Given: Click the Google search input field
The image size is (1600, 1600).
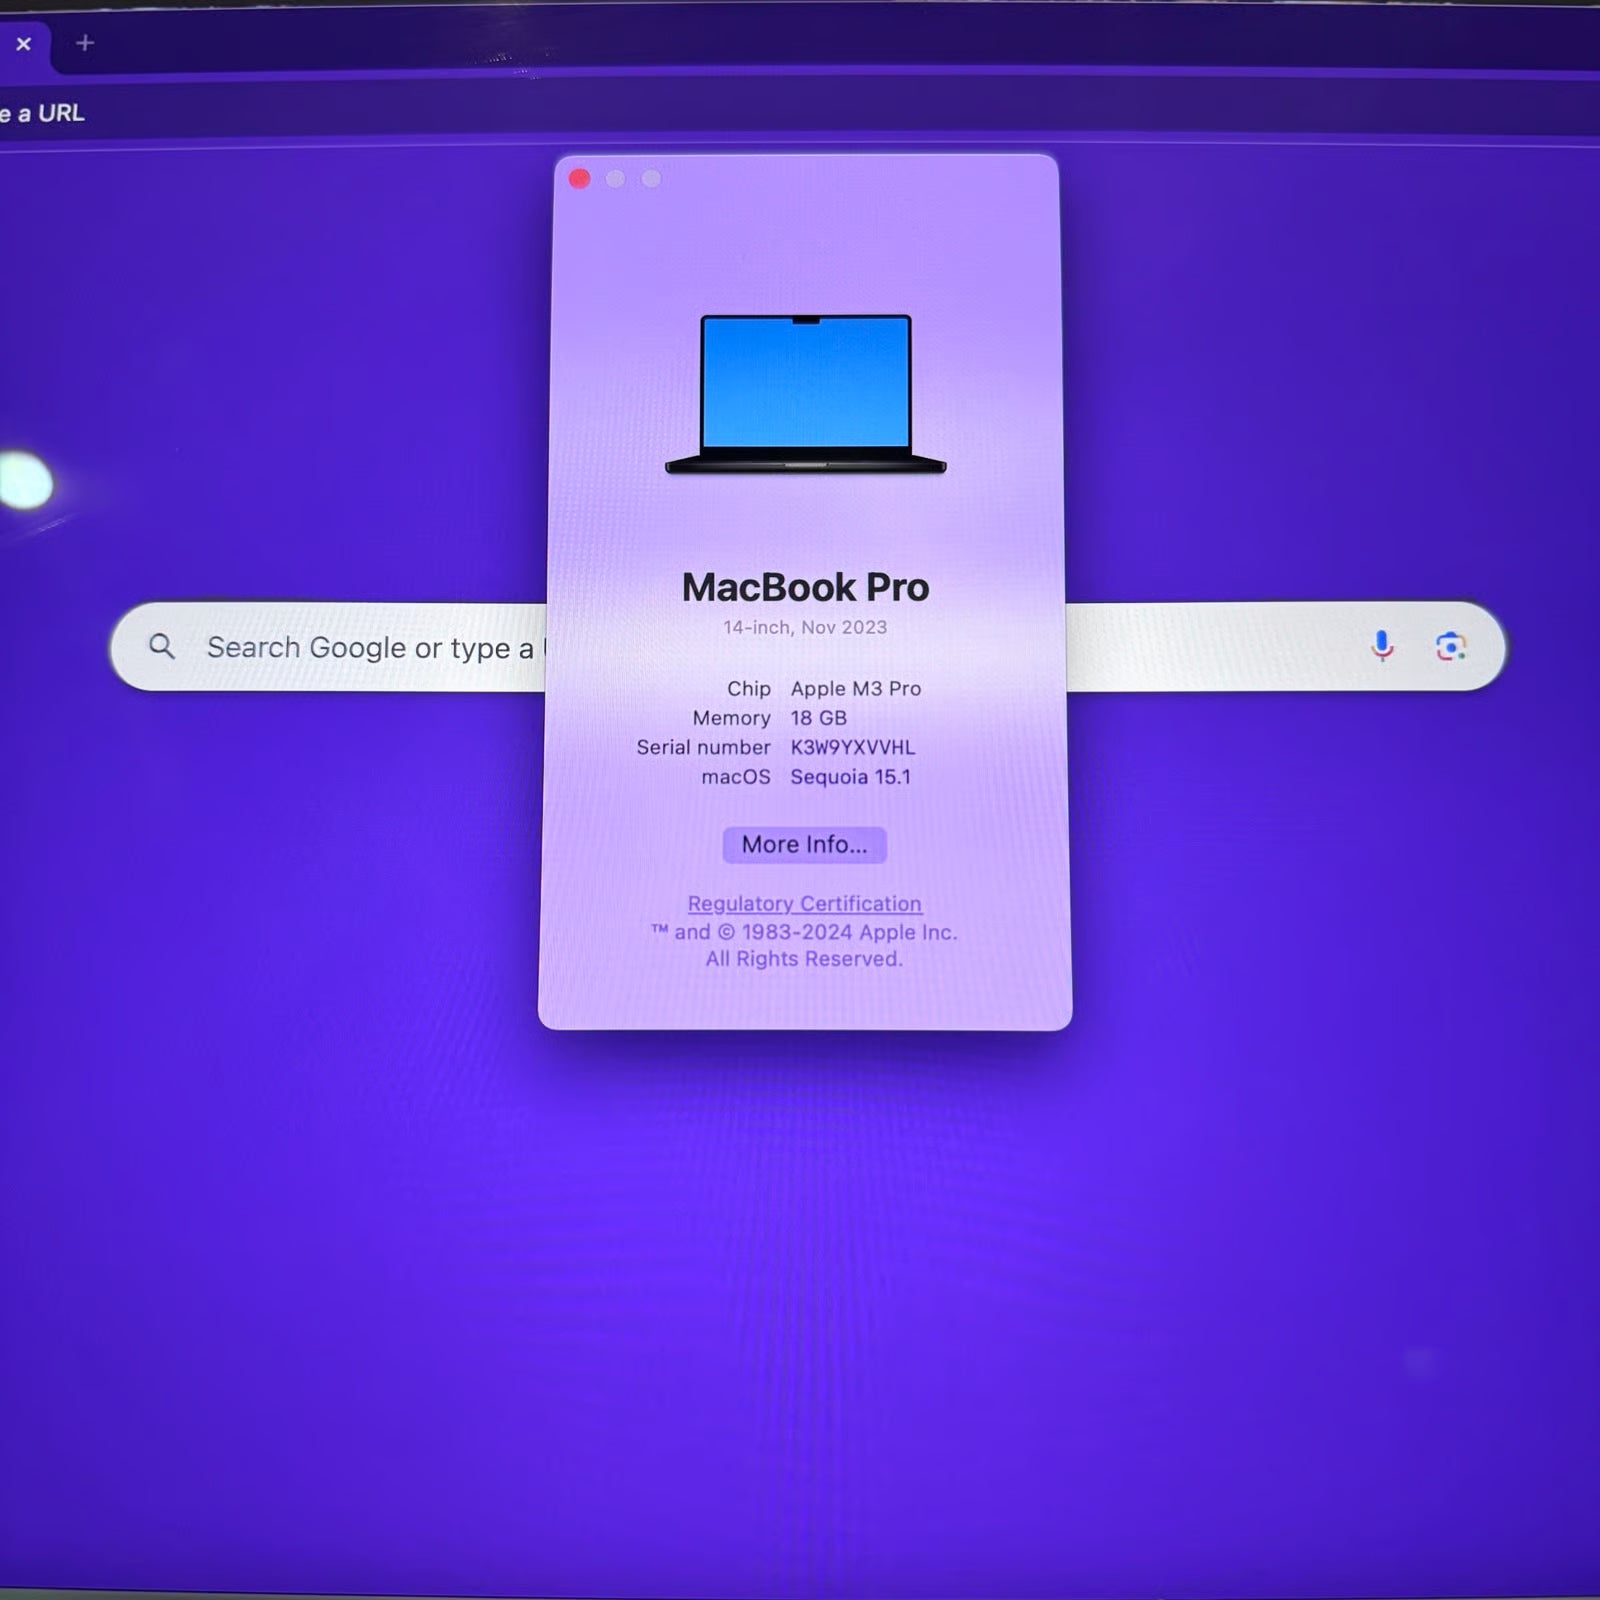Looking at the screenshot, I should point(350,647).
